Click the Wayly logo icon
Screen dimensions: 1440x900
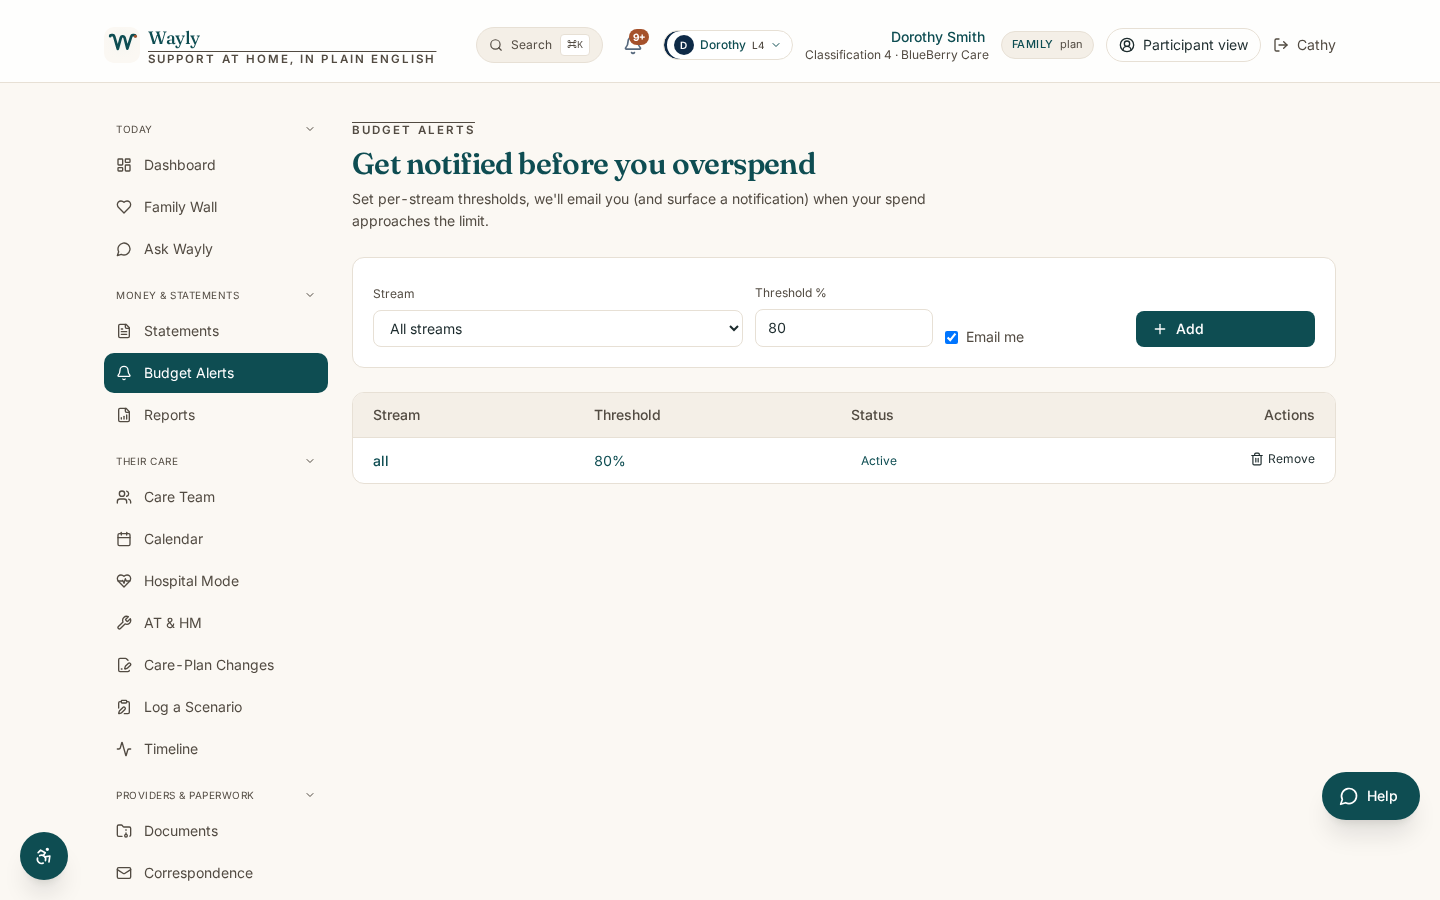tap(122, 44)
